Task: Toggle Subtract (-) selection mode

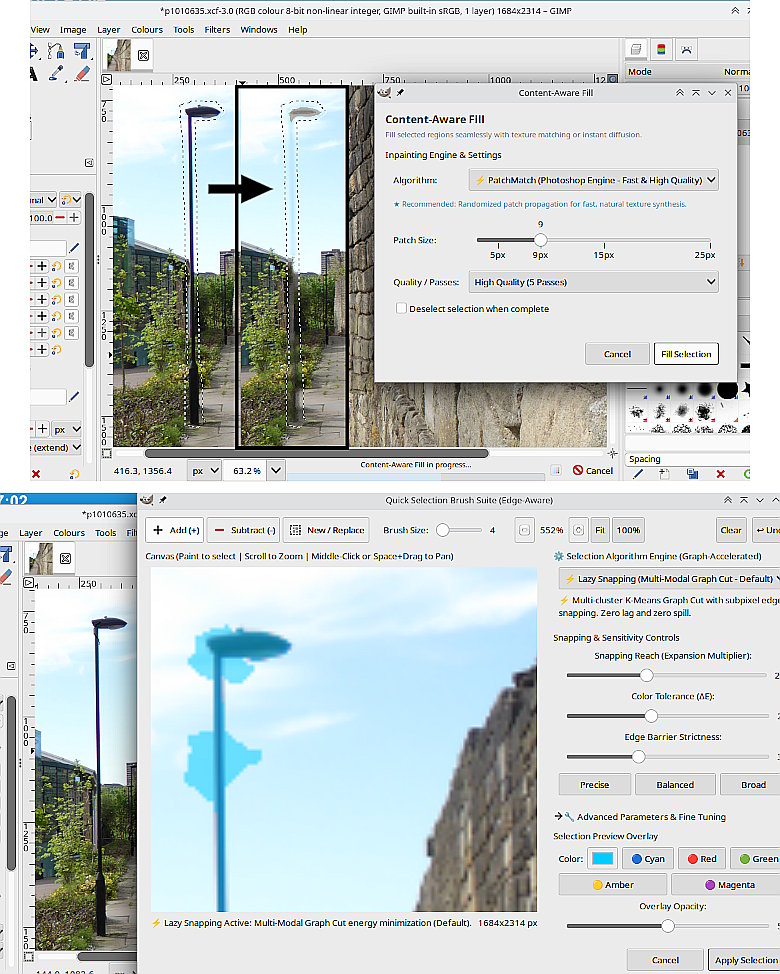Action: coord(244,530)
